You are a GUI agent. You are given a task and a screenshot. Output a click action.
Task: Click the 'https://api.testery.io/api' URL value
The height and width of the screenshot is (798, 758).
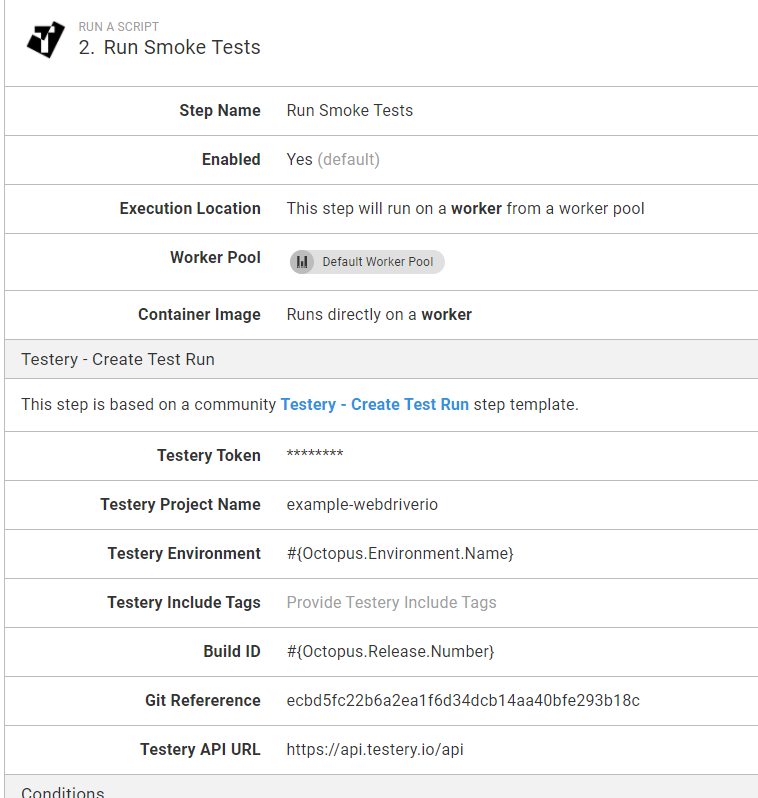coord(375,750)
